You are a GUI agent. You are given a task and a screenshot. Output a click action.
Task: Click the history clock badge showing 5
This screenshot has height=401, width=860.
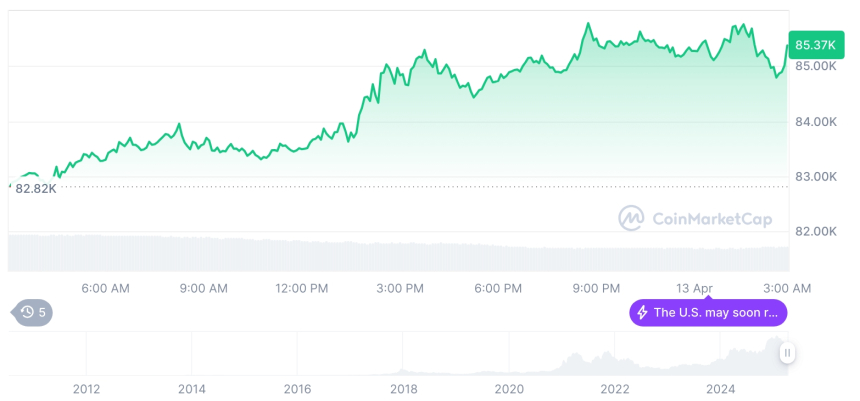coord(33,312)
